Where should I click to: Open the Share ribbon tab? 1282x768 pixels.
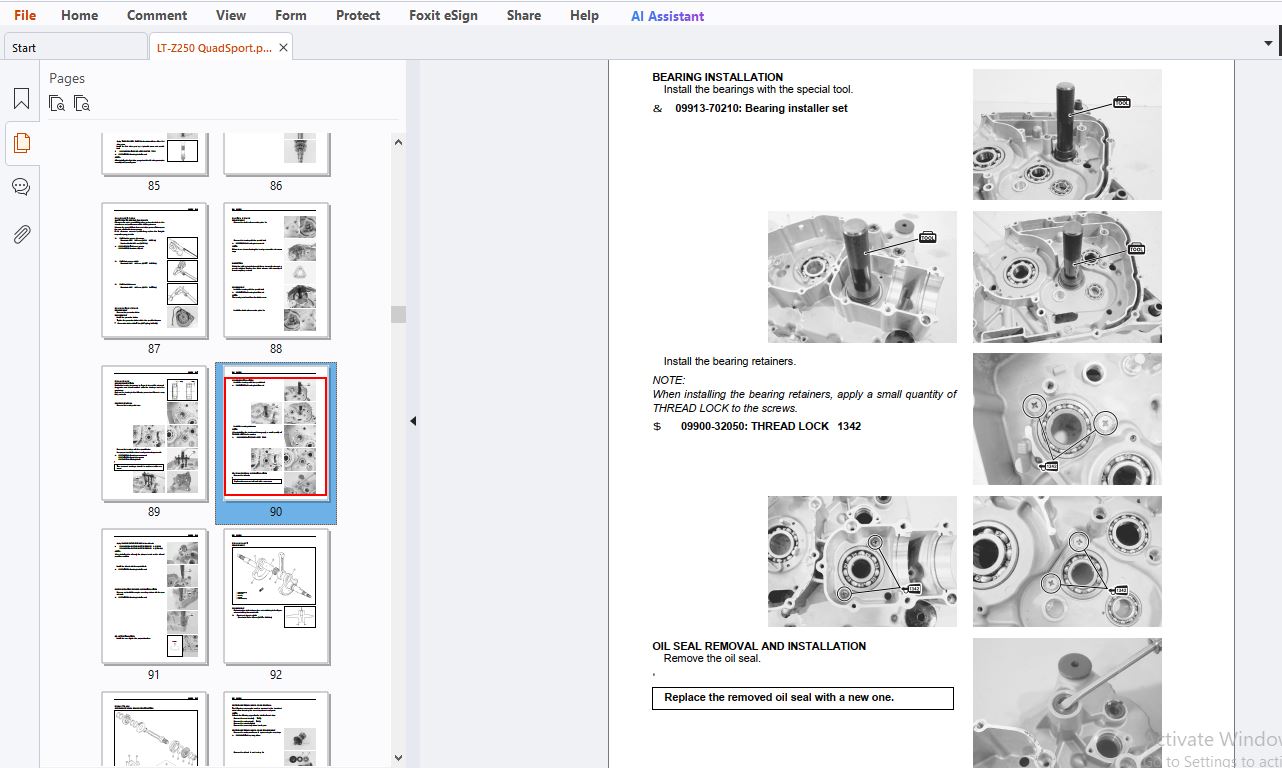pyautogui.click(x=524, y=15)
